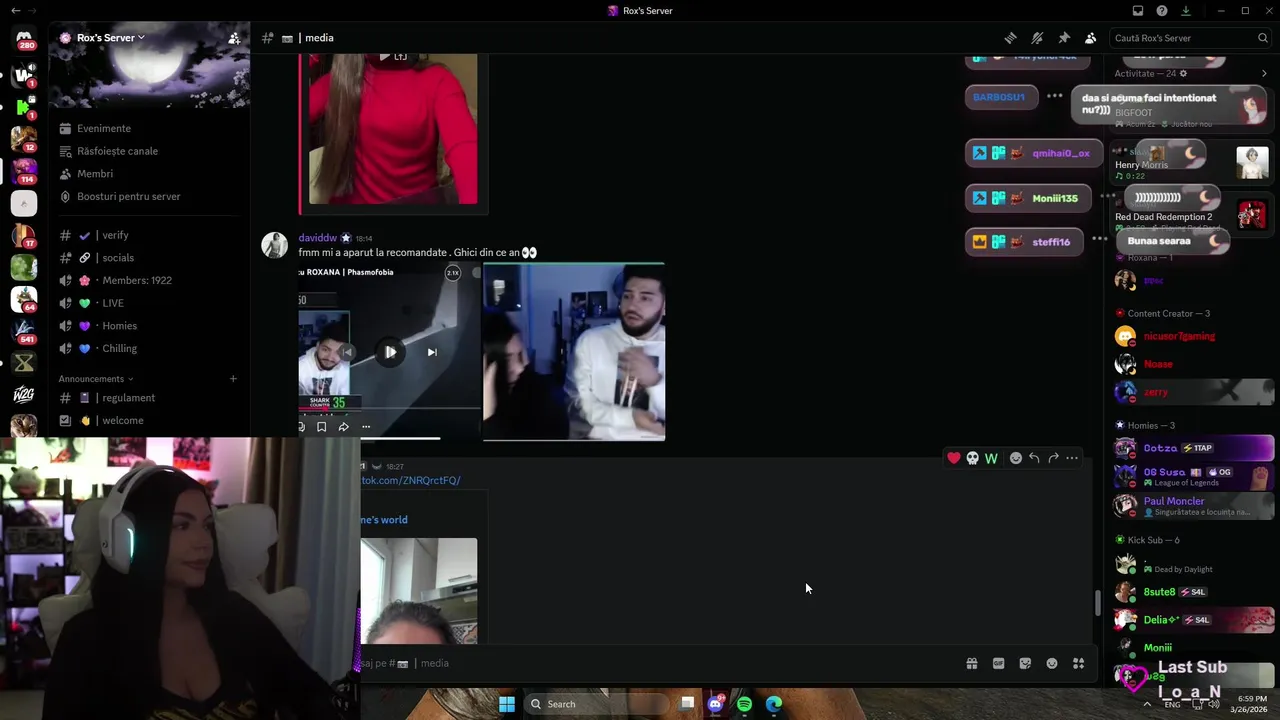
Task: Select the welcome channel
Action: (x=150, y=420)
